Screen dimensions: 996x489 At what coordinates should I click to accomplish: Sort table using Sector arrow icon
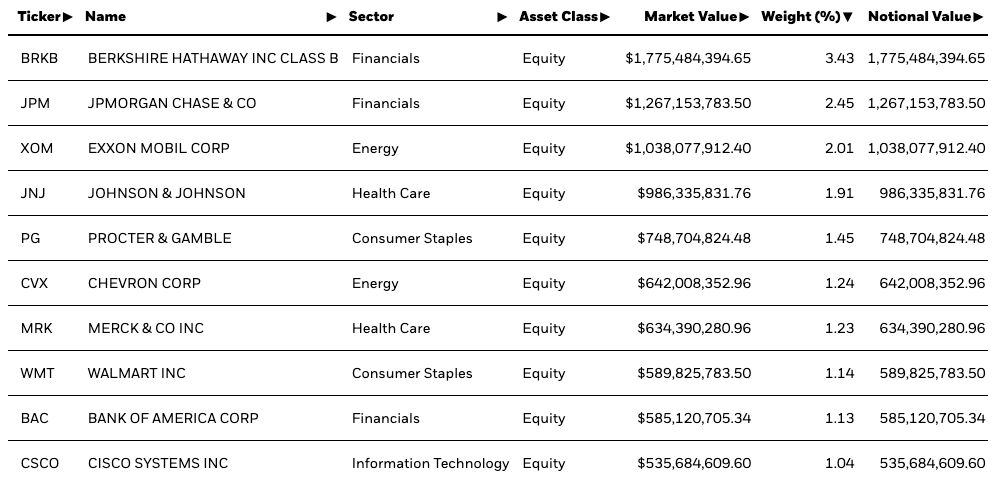(x=502, y=17)
